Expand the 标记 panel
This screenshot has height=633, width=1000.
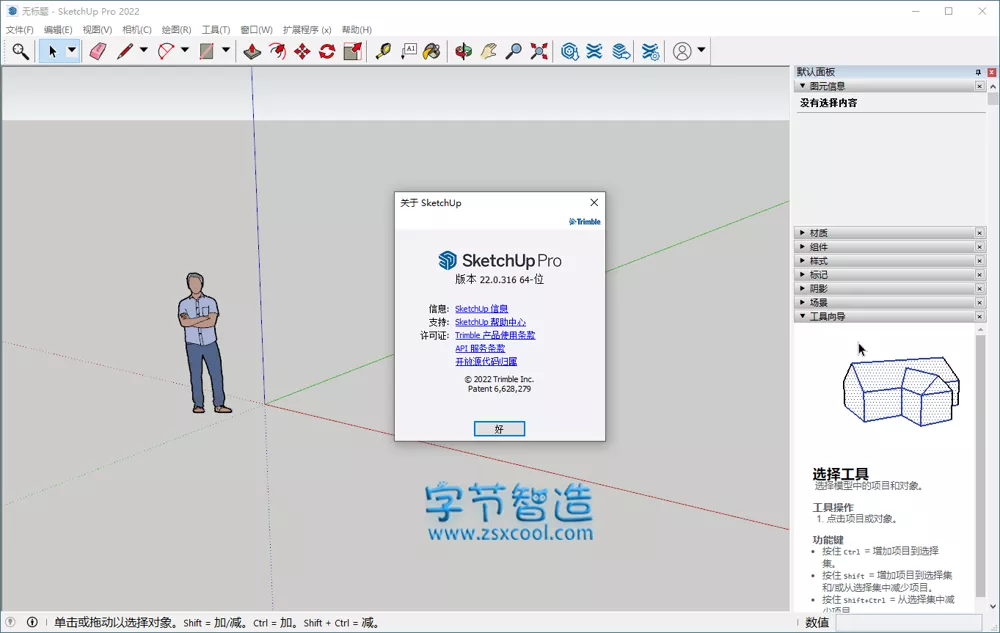(x=802, y=274)
